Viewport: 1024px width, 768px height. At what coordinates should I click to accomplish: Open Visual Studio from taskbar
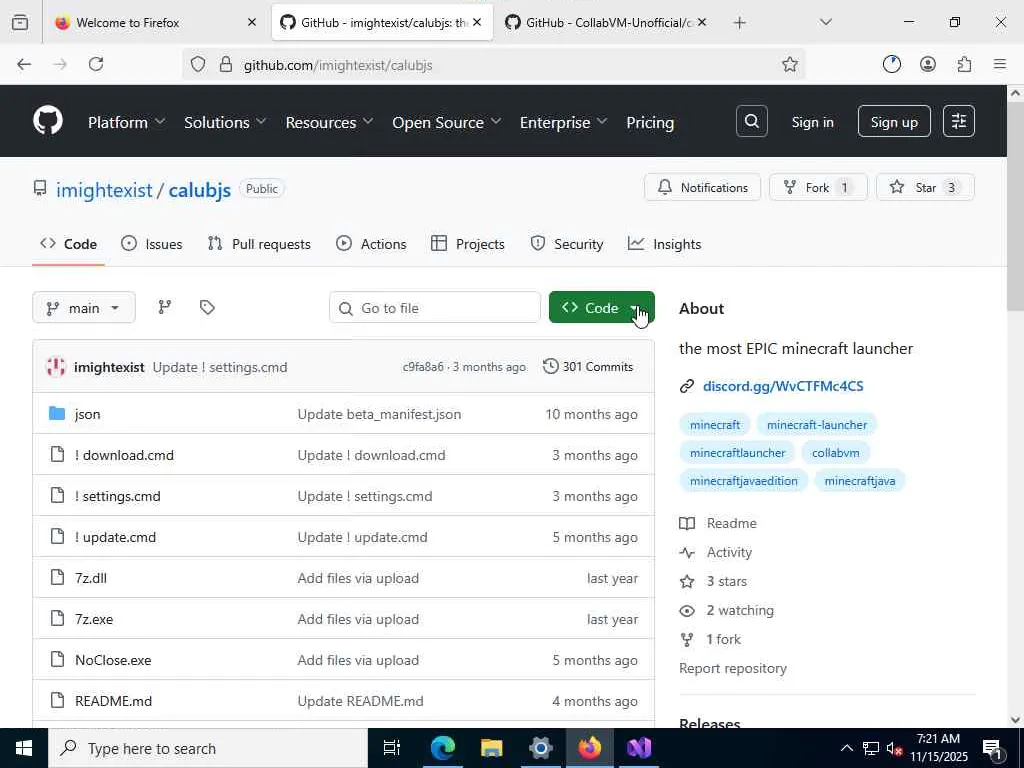639,748
